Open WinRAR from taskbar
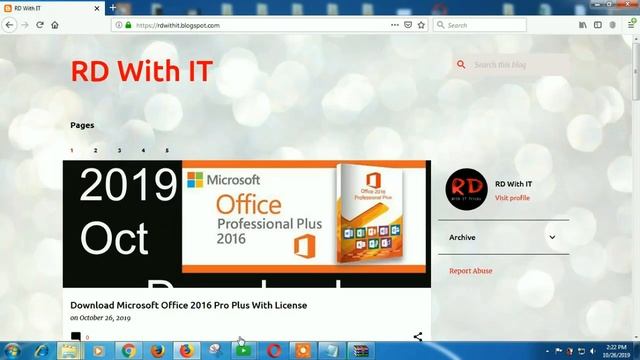Image resolution: width=640 pixels, height=360 pixels. point(361,351)
